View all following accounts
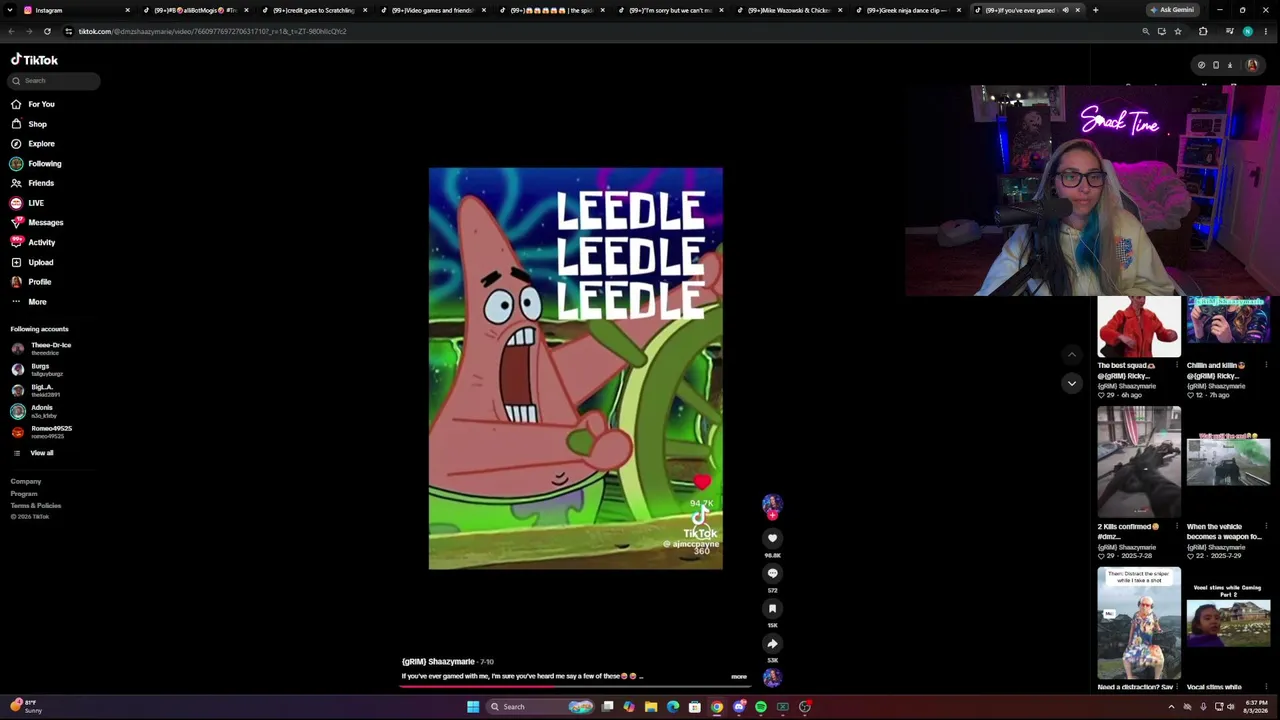Screen dimensions: 1280x720 tap(33, 453)
